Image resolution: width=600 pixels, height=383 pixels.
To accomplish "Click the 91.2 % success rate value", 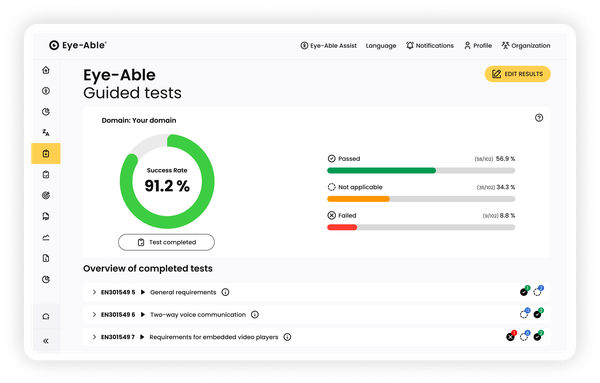I will point(167,186).
